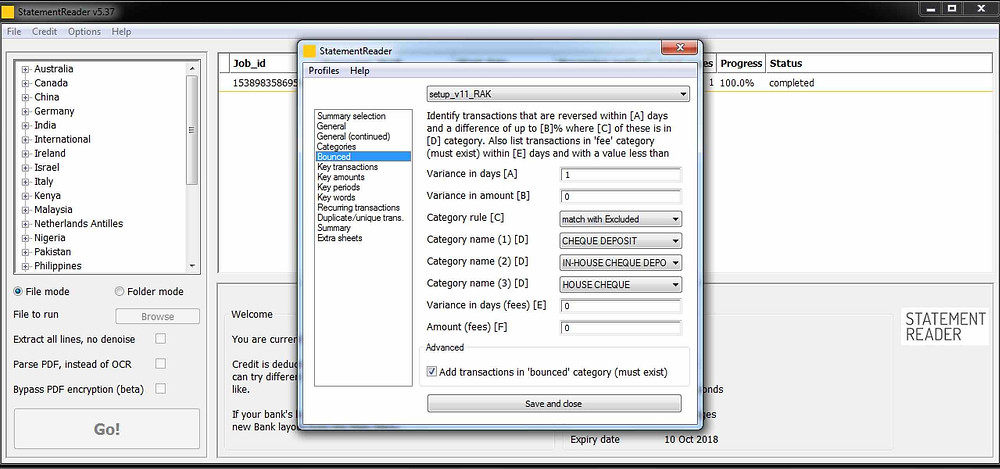Screen dimensions: 1000x469
Task: Expand the Germany tree node
Action: coord(26,111)
